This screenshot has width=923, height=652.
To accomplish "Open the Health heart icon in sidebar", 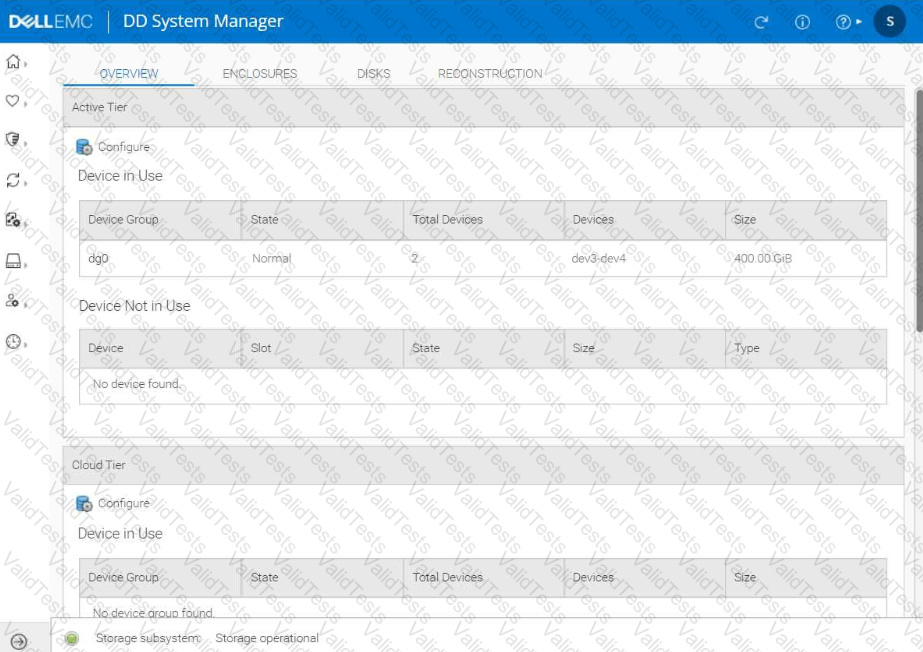I will click(x=14, y=101).
